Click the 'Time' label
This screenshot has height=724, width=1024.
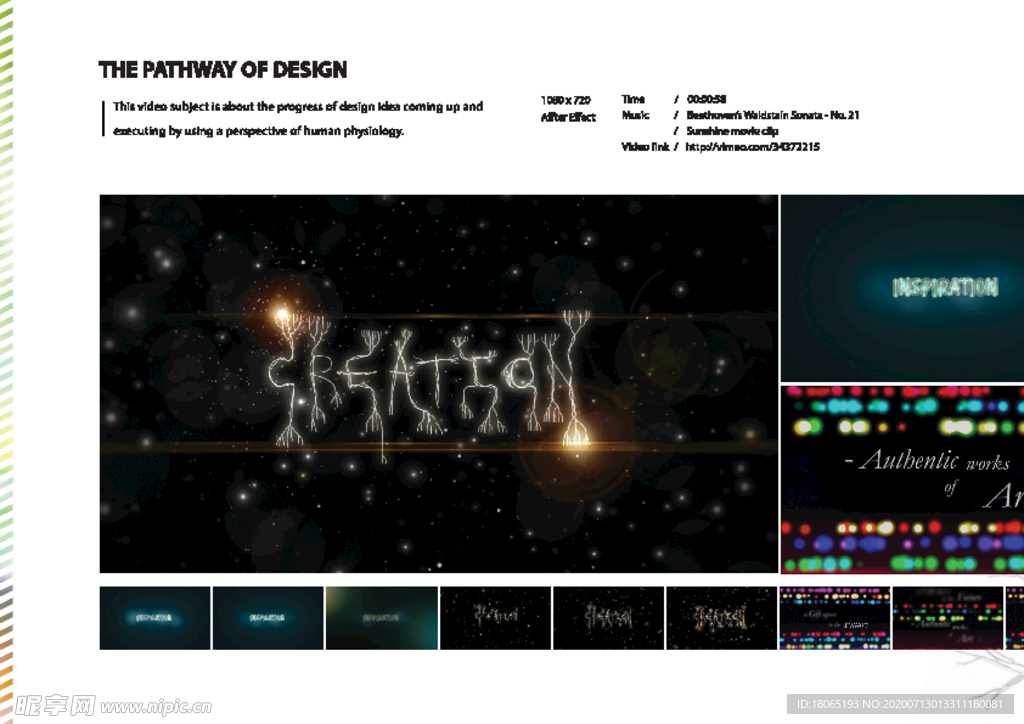[x=633, y=99]
